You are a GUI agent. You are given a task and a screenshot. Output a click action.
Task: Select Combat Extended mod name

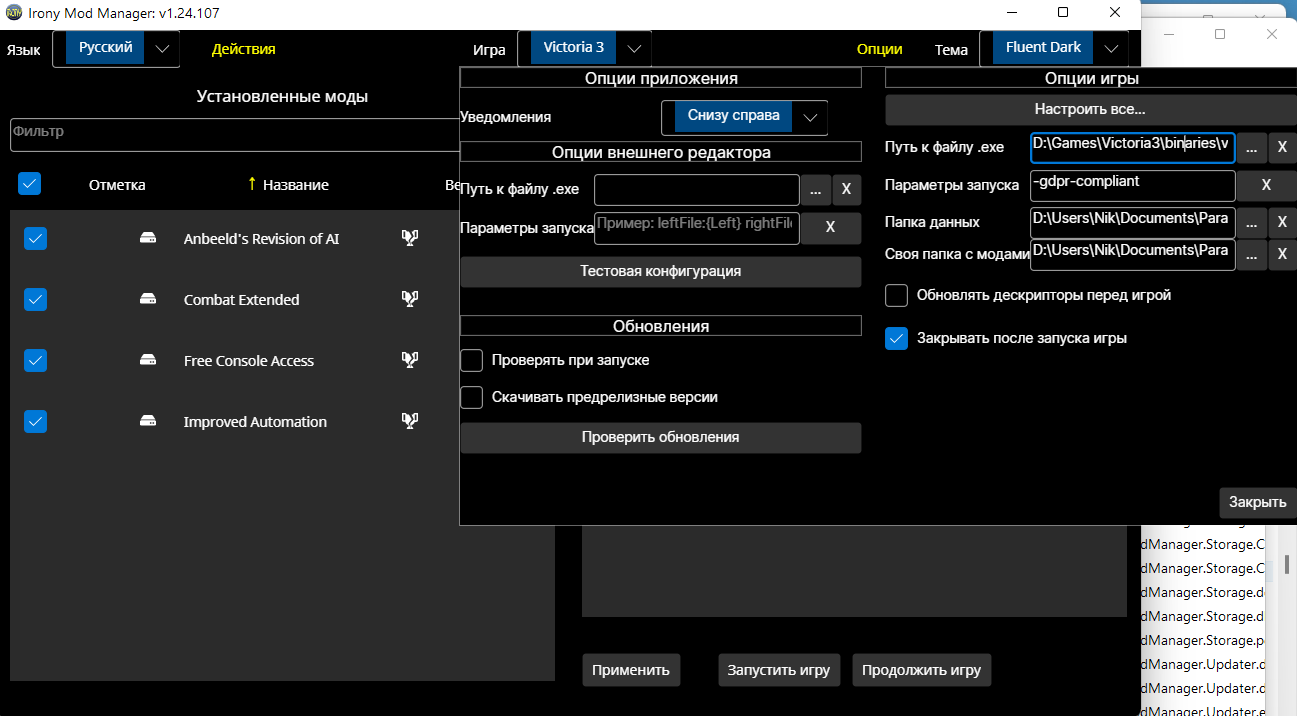(x=241, y=299)
